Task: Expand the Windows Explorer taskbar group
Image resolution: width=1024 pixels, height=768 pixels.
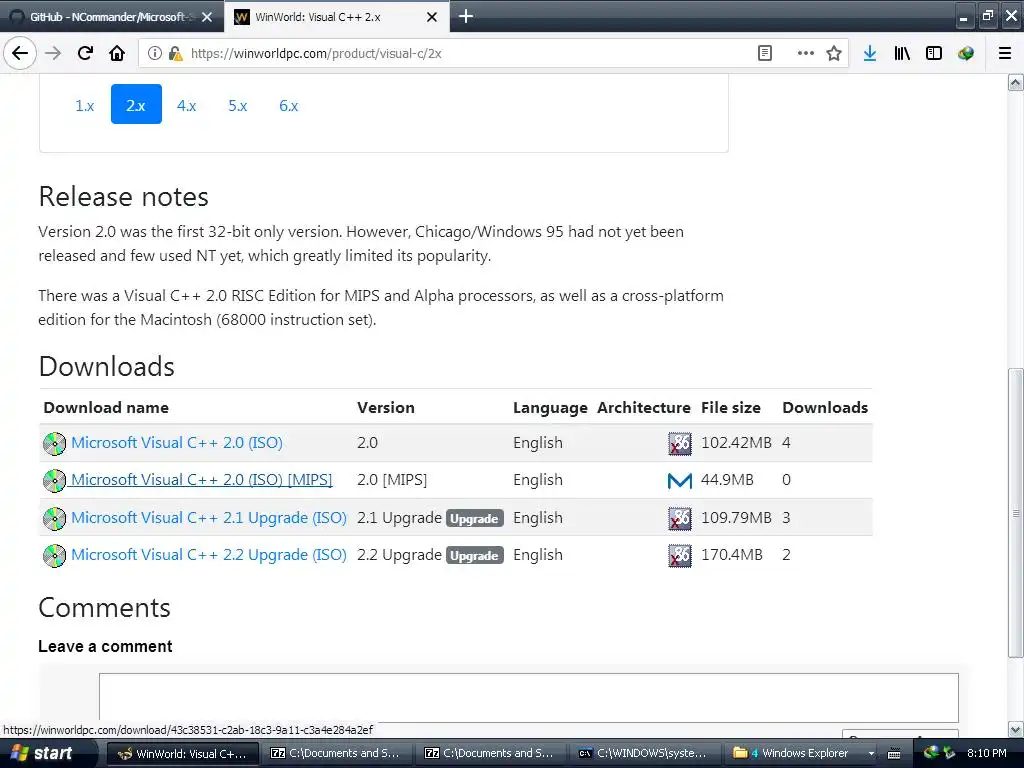Action: coord(803,754)
